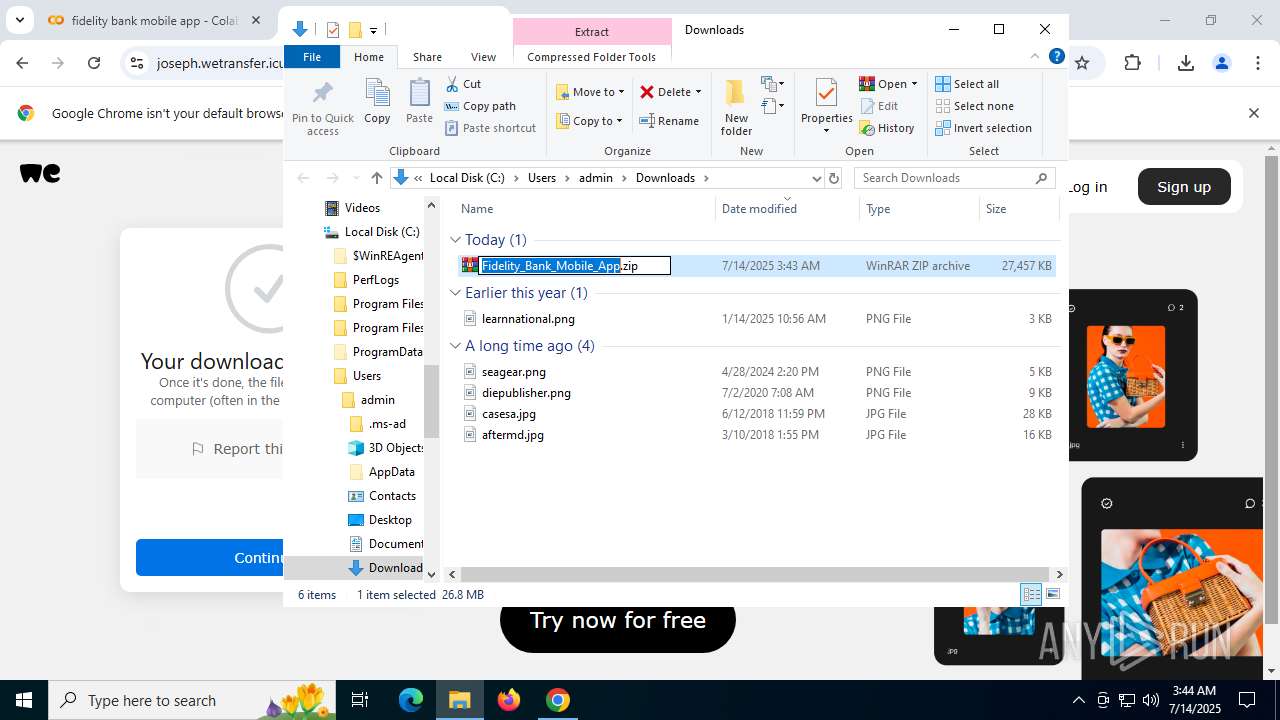Screen dimensions: 1280x720
Task: Click the Edit command
Action: pyautogui.click(x=879, y=106)
